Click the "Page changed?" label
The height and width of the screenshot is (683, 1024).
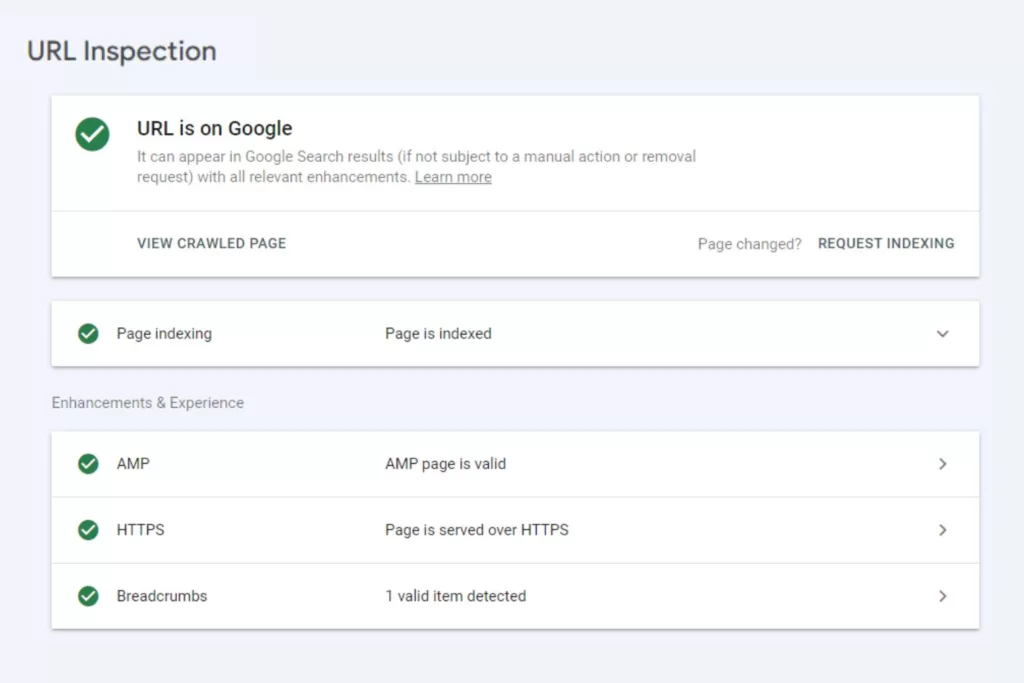(748, 243)
